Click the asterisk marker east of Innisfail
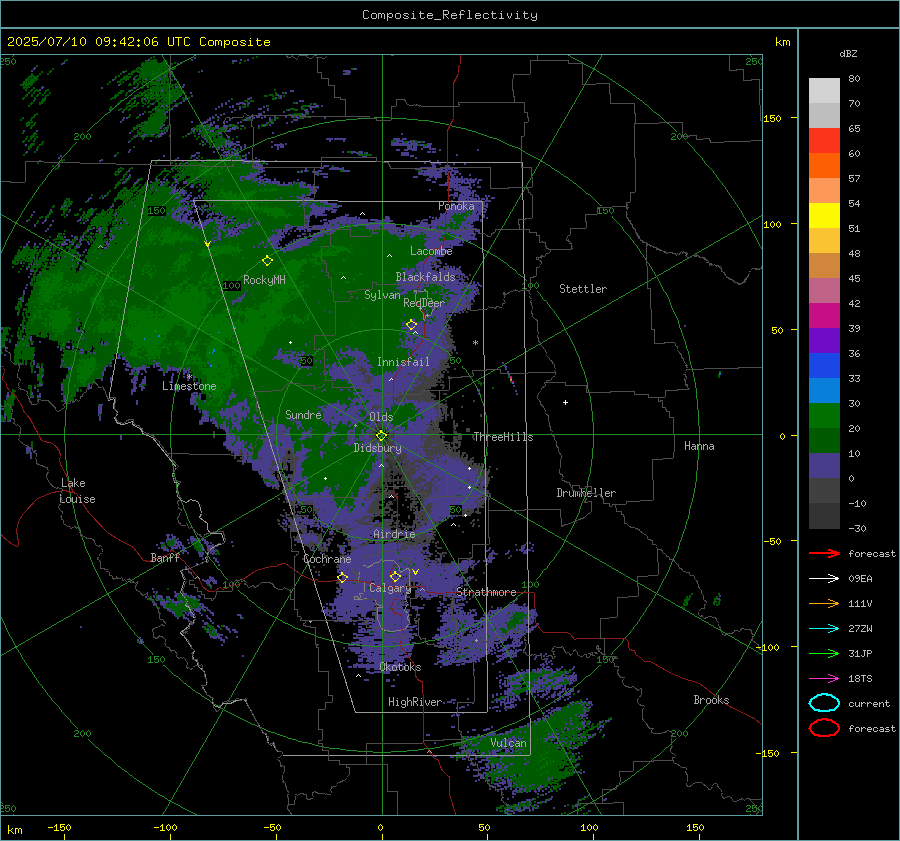 [475, 343]
